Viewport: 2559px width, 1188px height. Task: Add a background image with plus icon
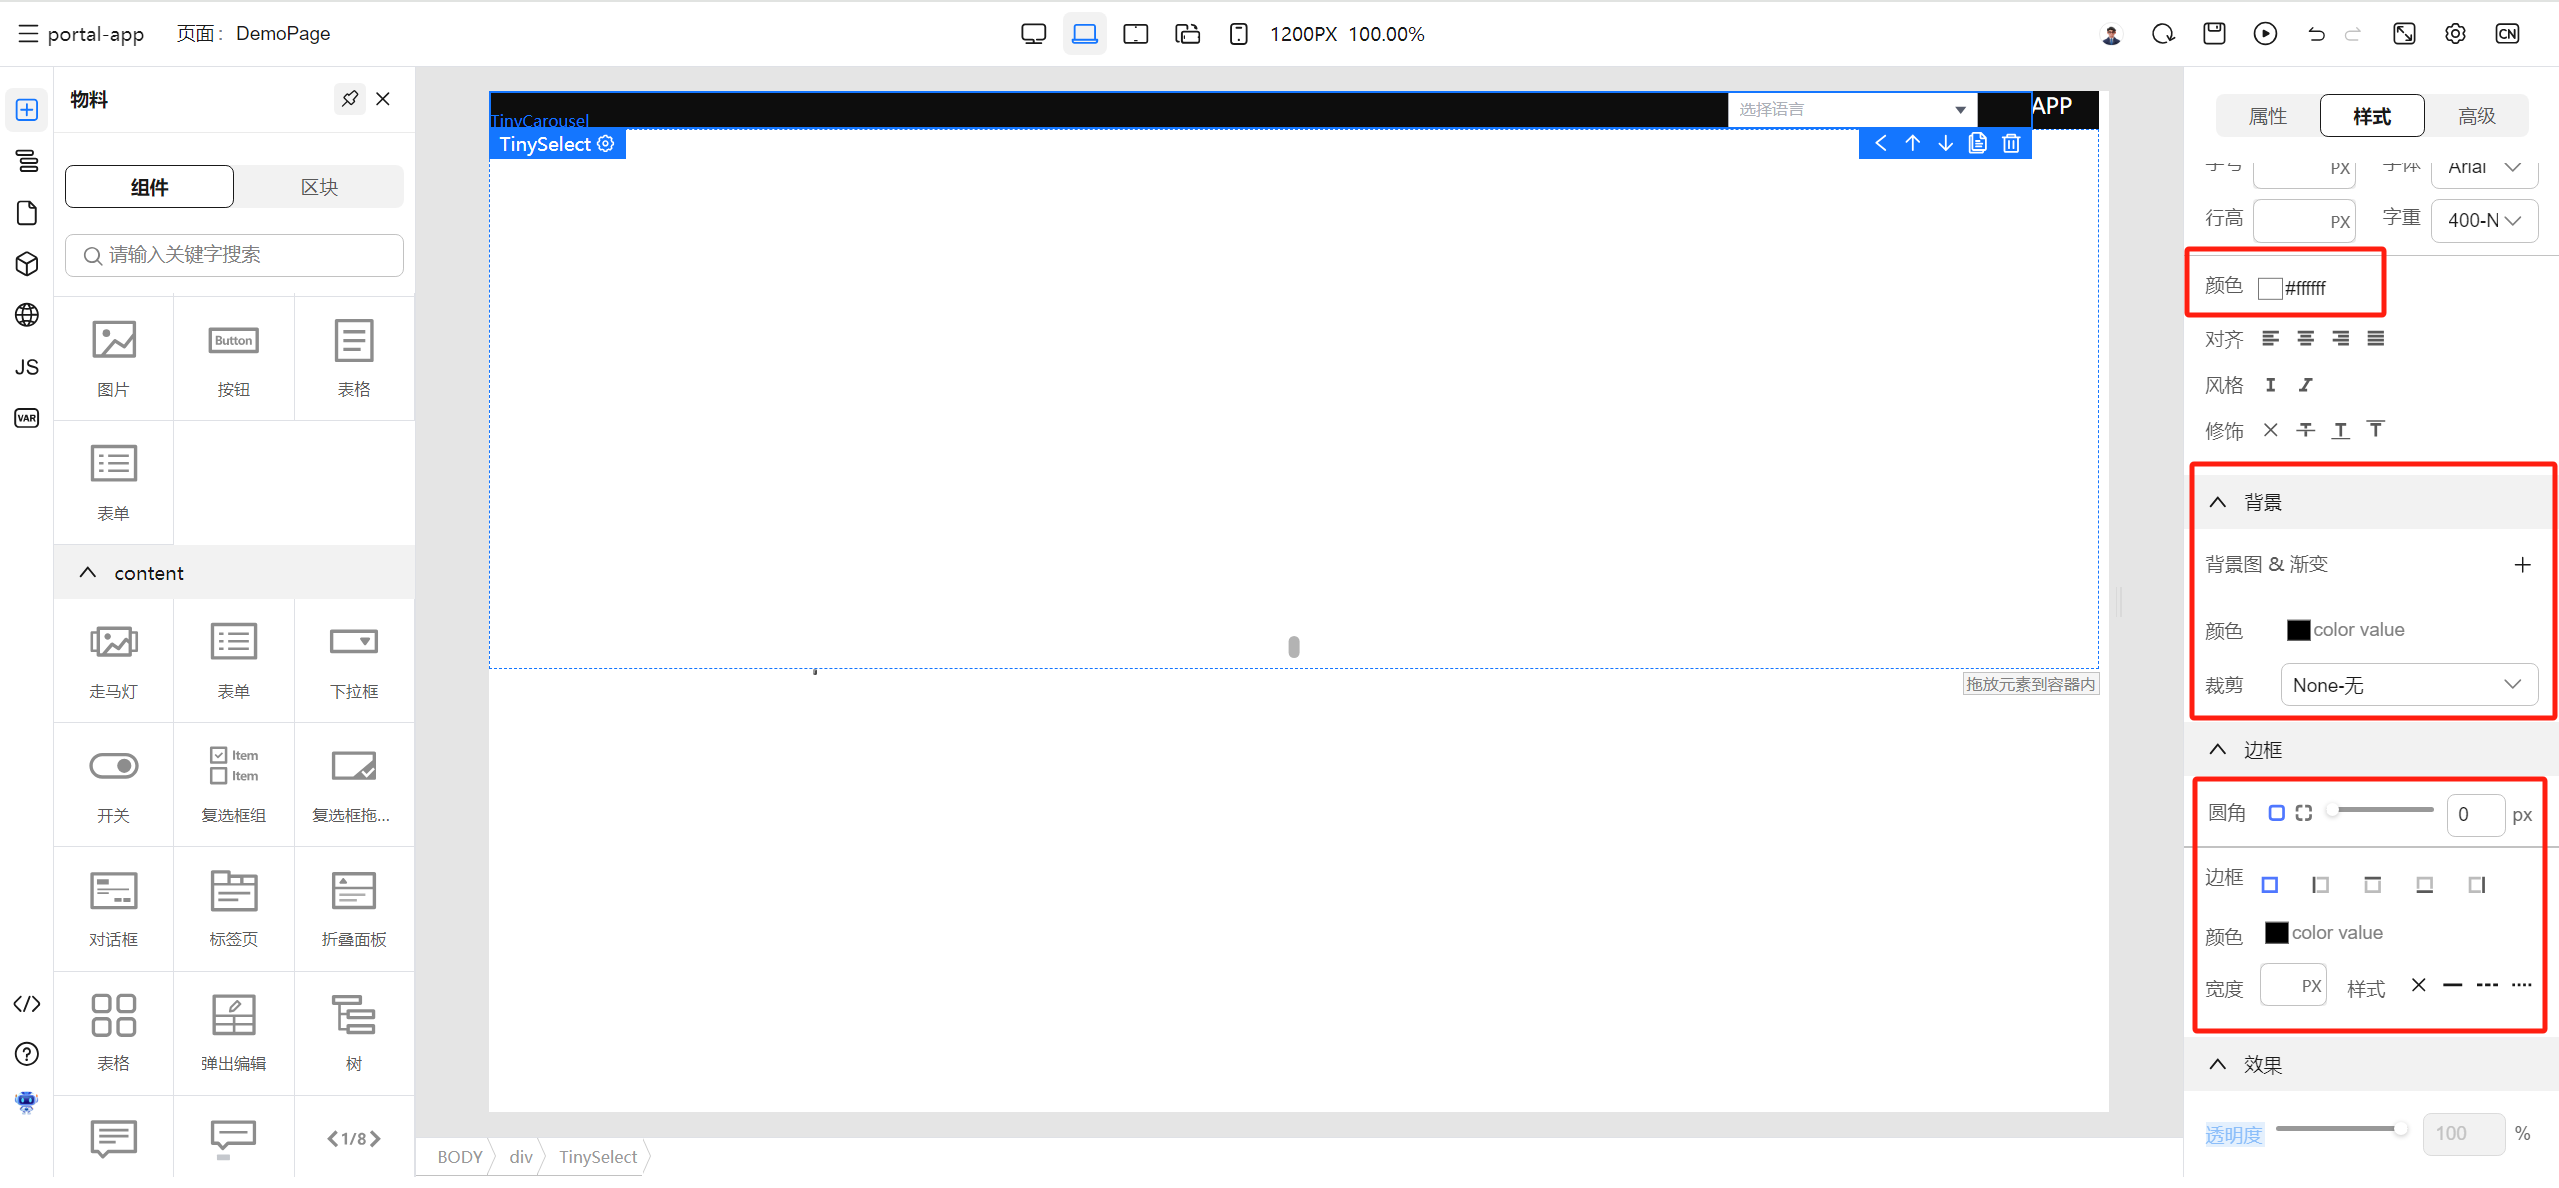[x=2522, y=565]
